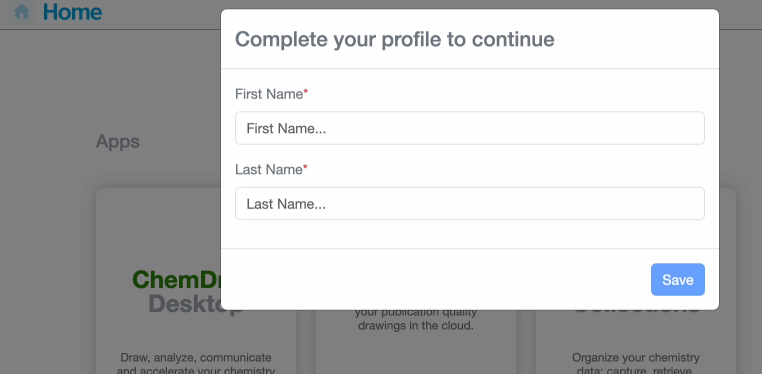Select the Apps section heading
This screenshot has width=762, height=374.
(118, 141)
